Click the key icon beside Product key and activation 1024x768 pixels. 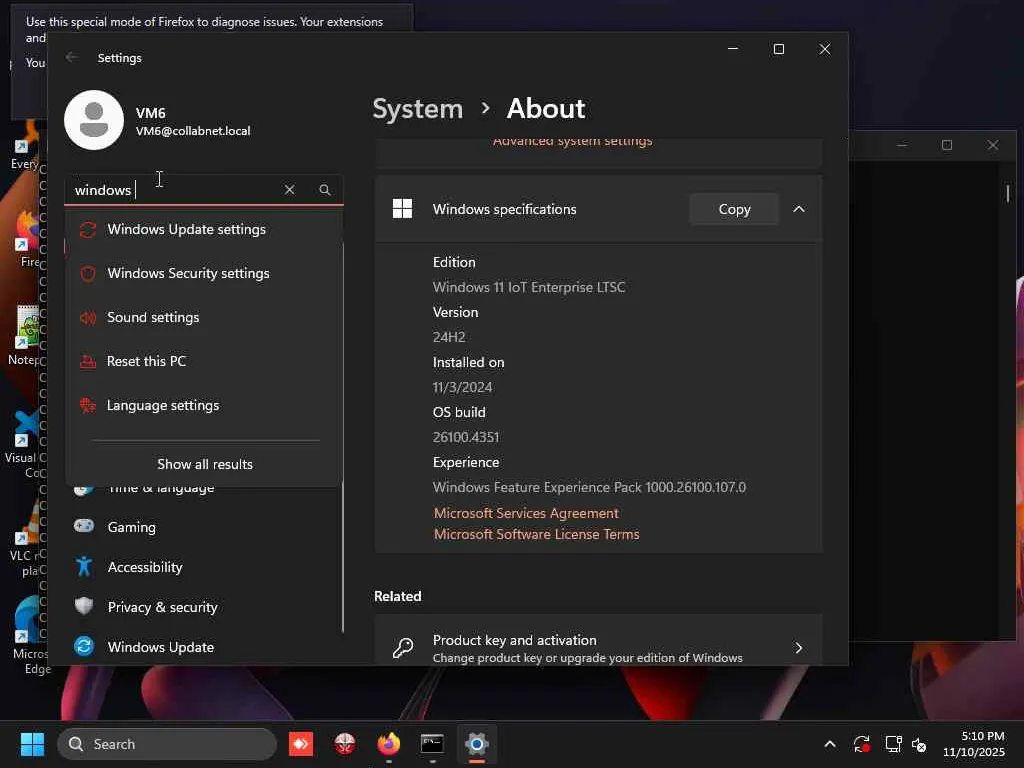point(402,647)
